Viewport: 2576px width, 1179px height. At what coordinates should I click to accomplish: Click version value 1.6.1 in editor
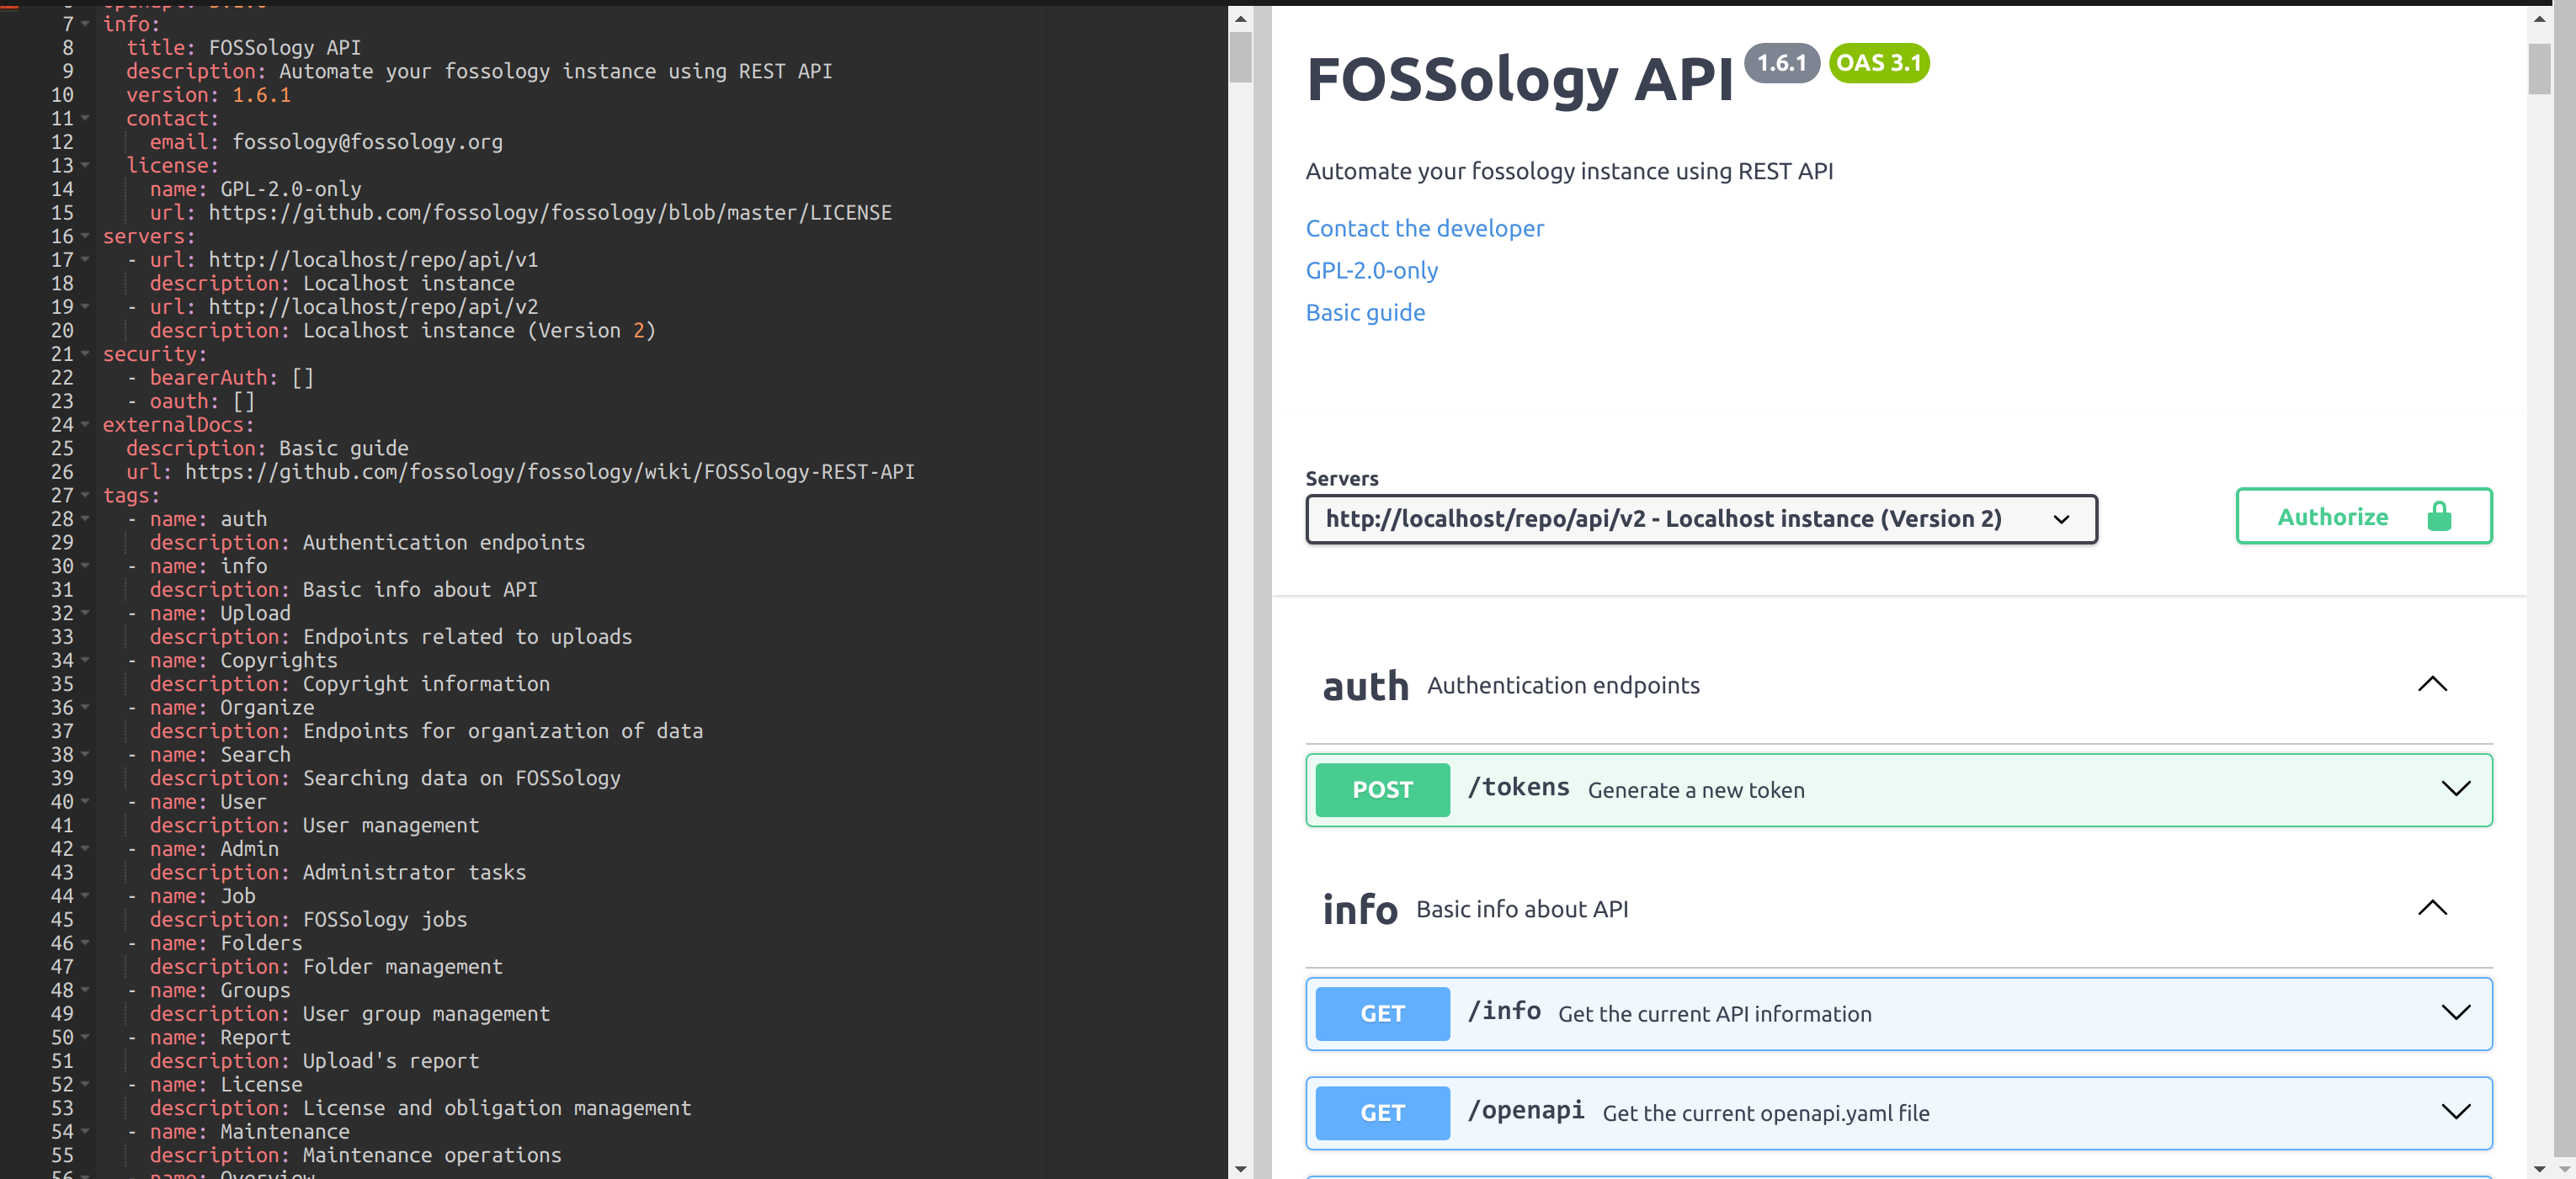click(x=262, y=96)
